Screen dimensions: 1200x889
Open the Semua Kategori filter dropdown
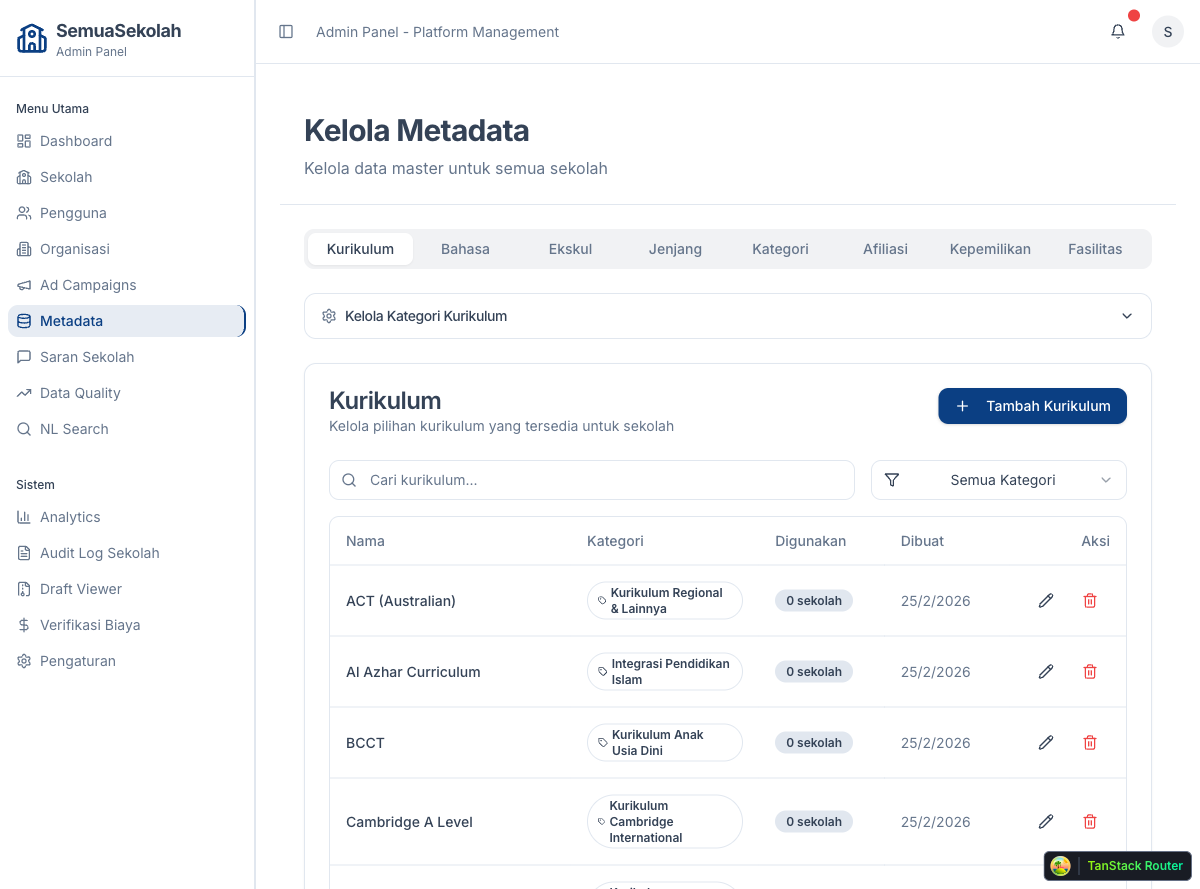[998, 480]
